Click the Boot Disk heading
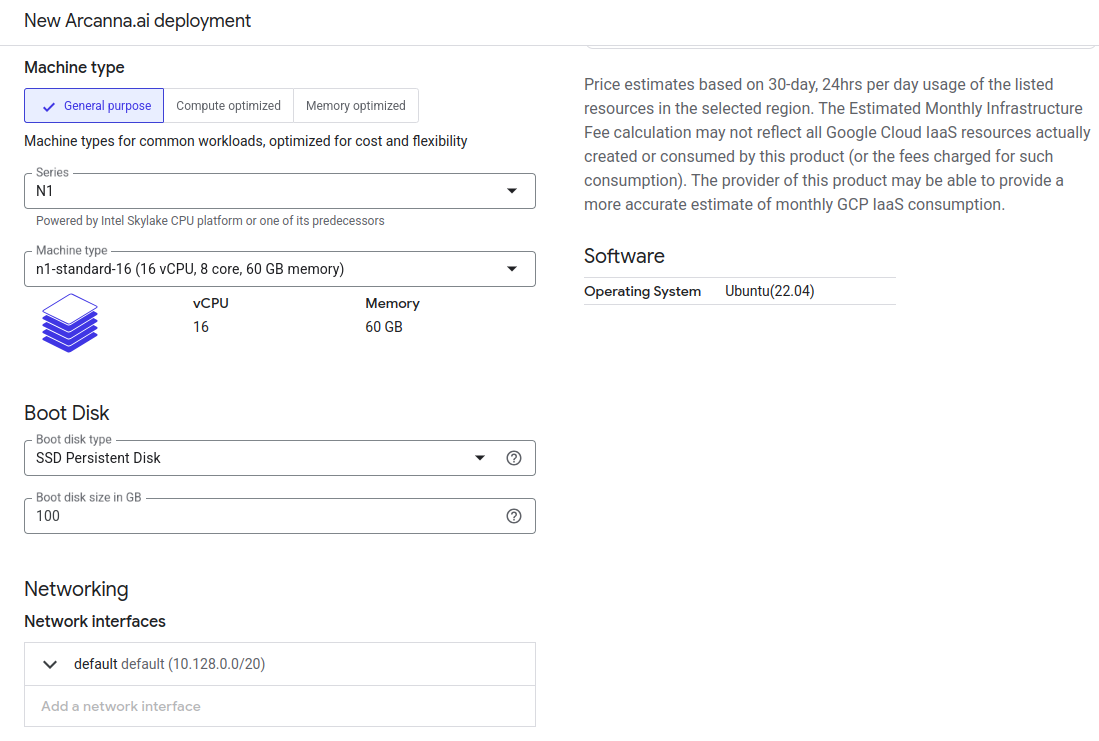Viewport: 1099px width, 741px height. (67, 413)
